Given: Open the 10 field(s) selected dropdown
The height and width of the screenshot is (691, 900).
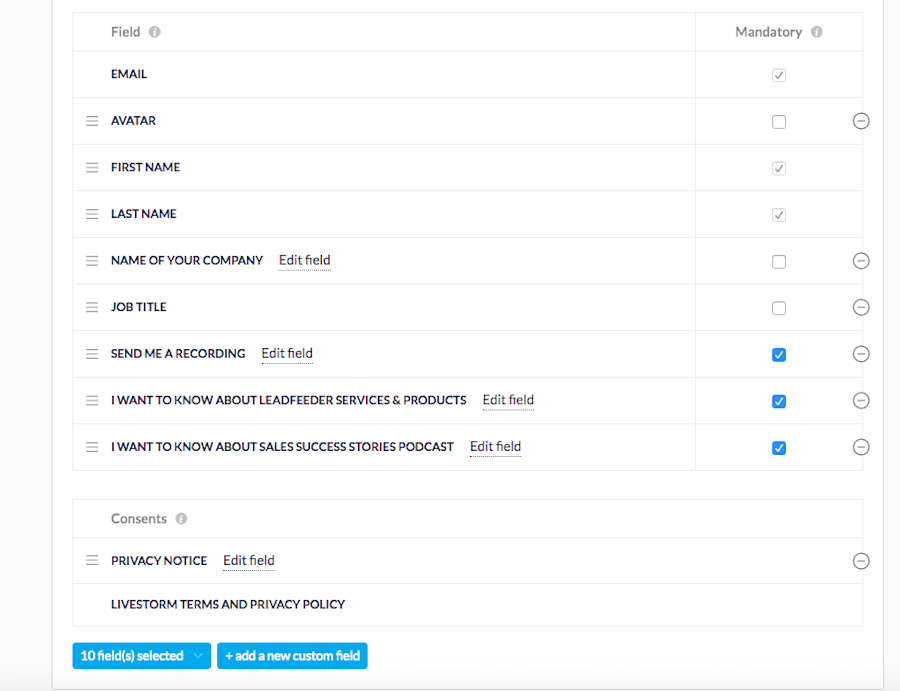Looking at the screenshot, I should pyautogui.click(x=141, y=655).
